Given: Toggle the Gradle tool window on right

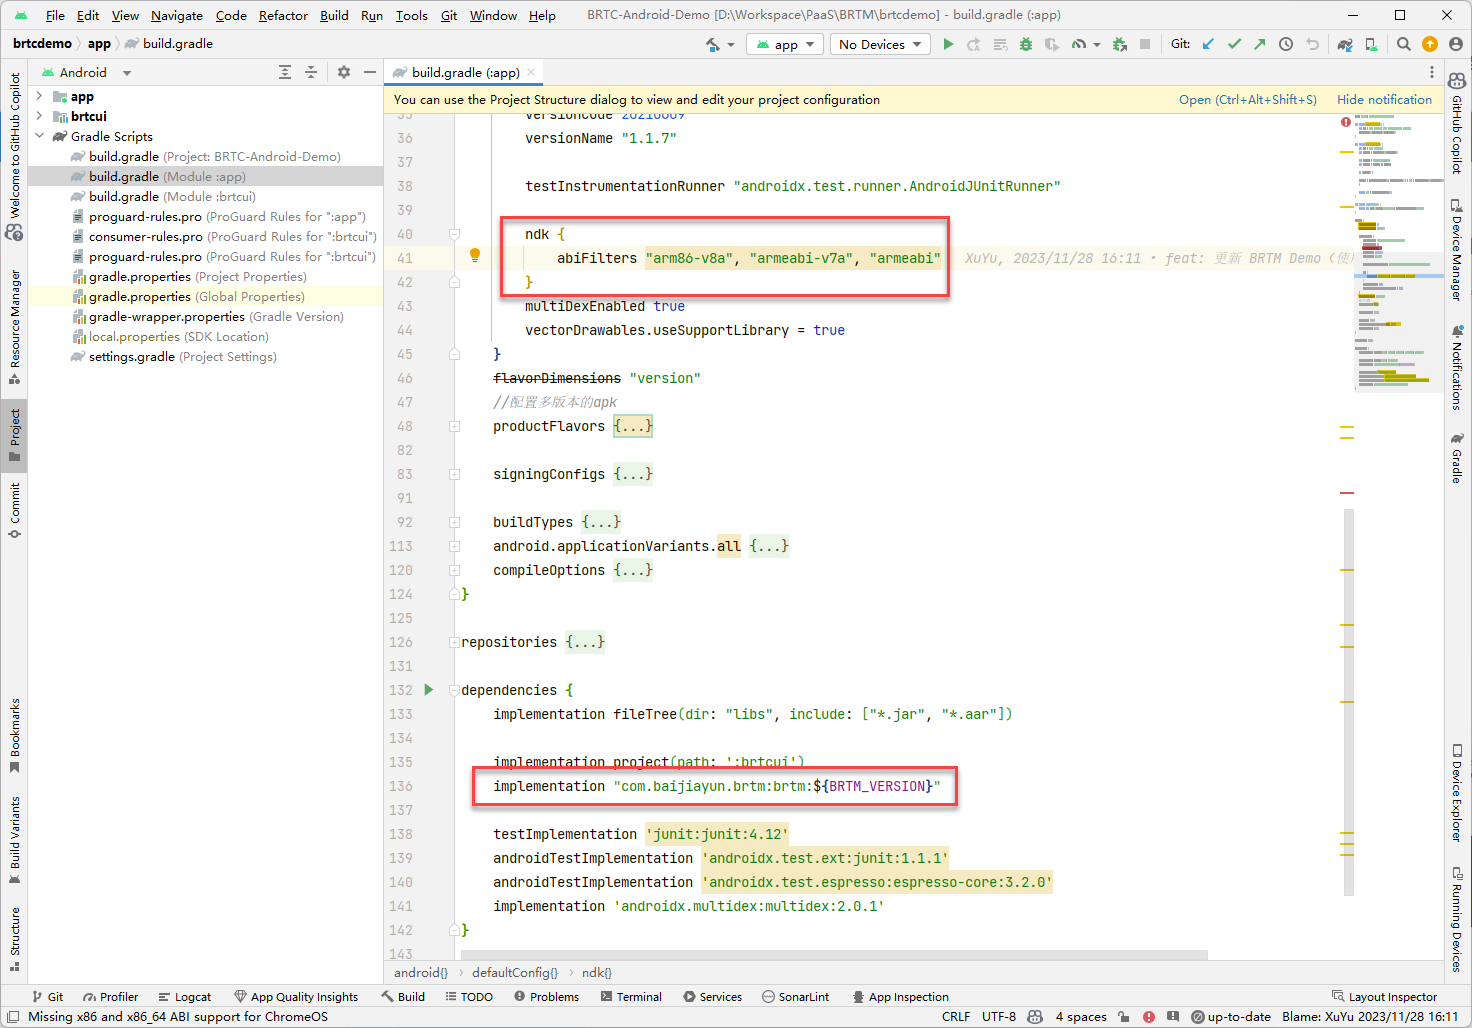Looking at the screenshot, I should tap(1457, 458).
